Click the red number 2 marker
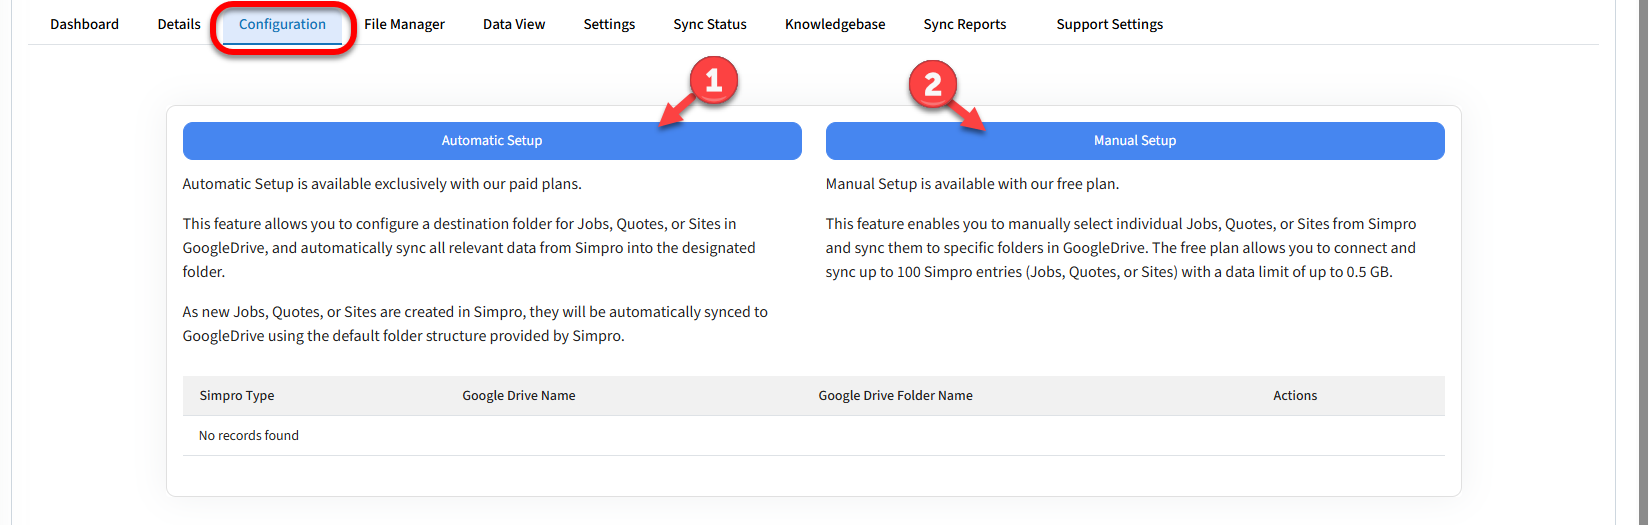This screenshot has width=1649, height=525. [932, 85]
